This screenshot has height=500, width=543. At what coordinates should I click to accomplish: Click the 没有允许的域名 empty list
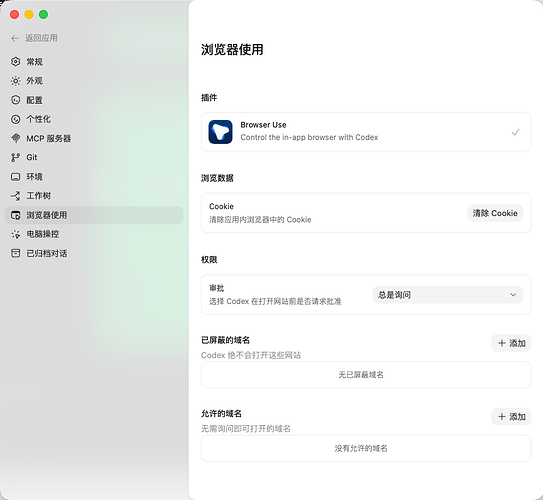click(366, 448)
